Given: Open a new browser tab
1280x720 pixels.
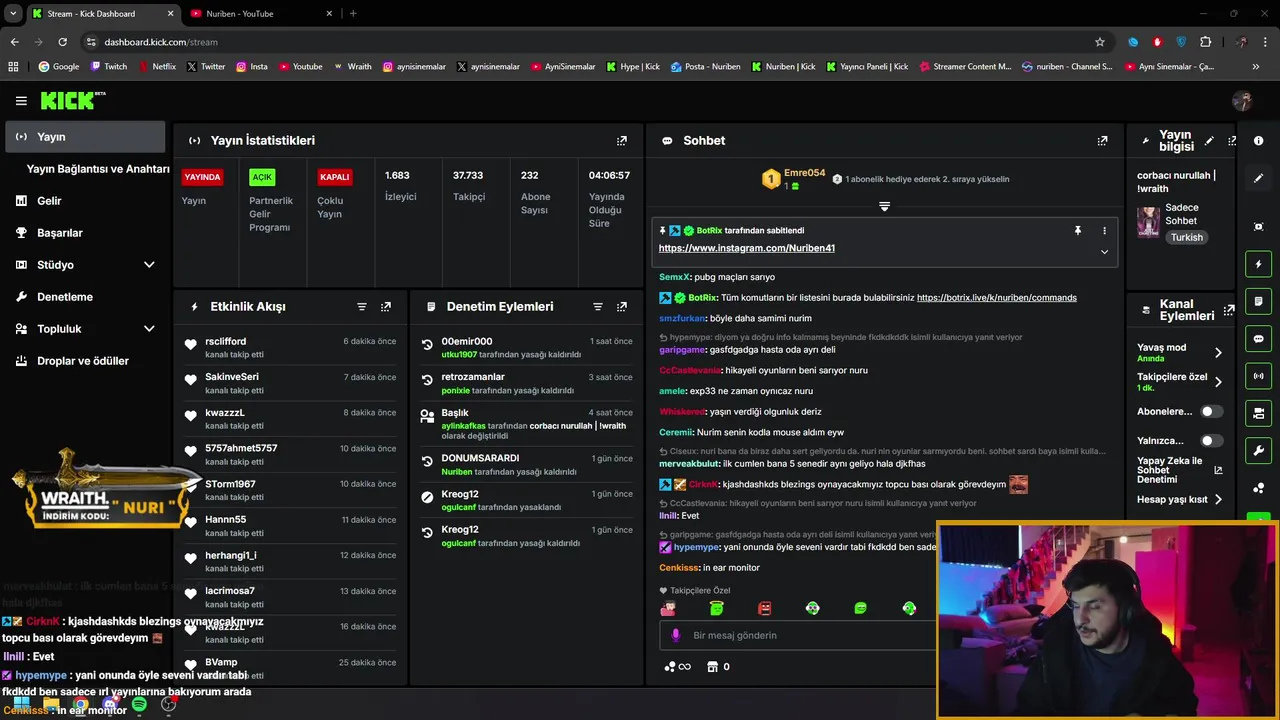Looking at the screenshot, I should coord(353,14).
